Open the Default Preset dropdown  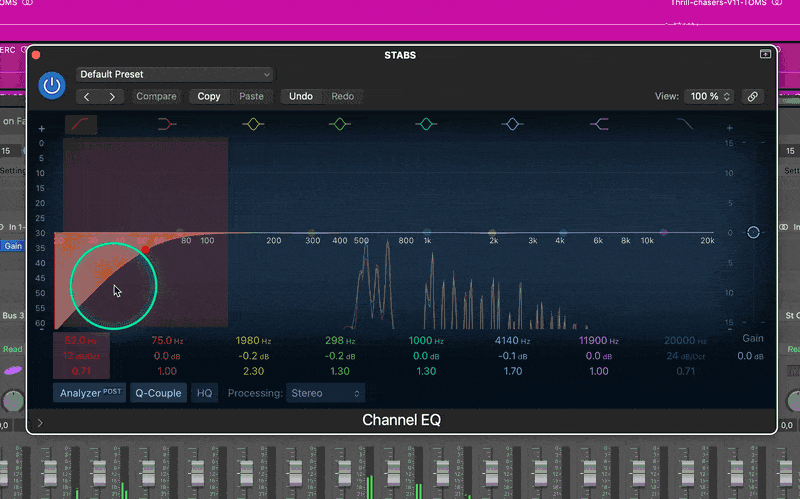[x=175, y=74]
